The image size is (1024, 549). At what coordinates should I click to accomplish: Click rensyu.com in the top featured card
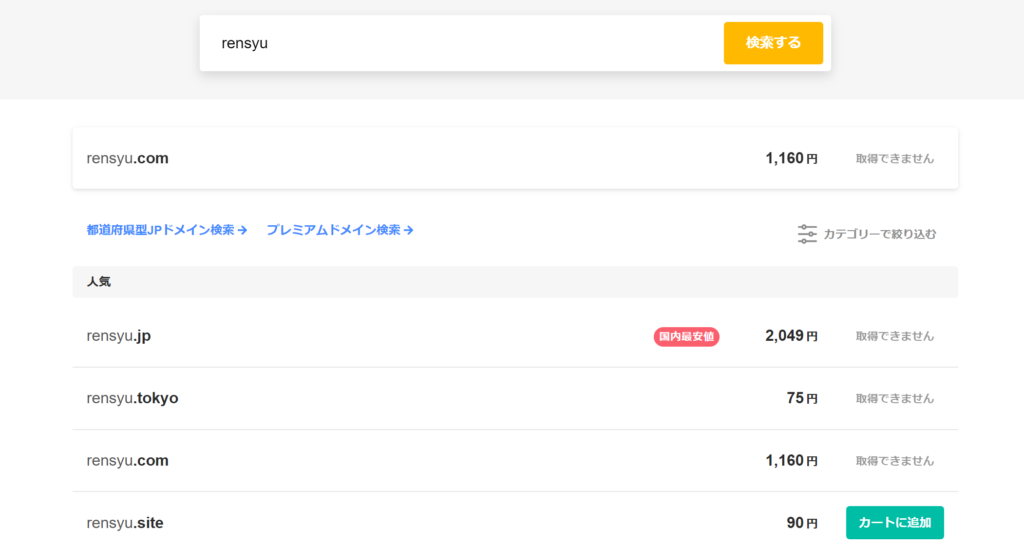(128, 158)
